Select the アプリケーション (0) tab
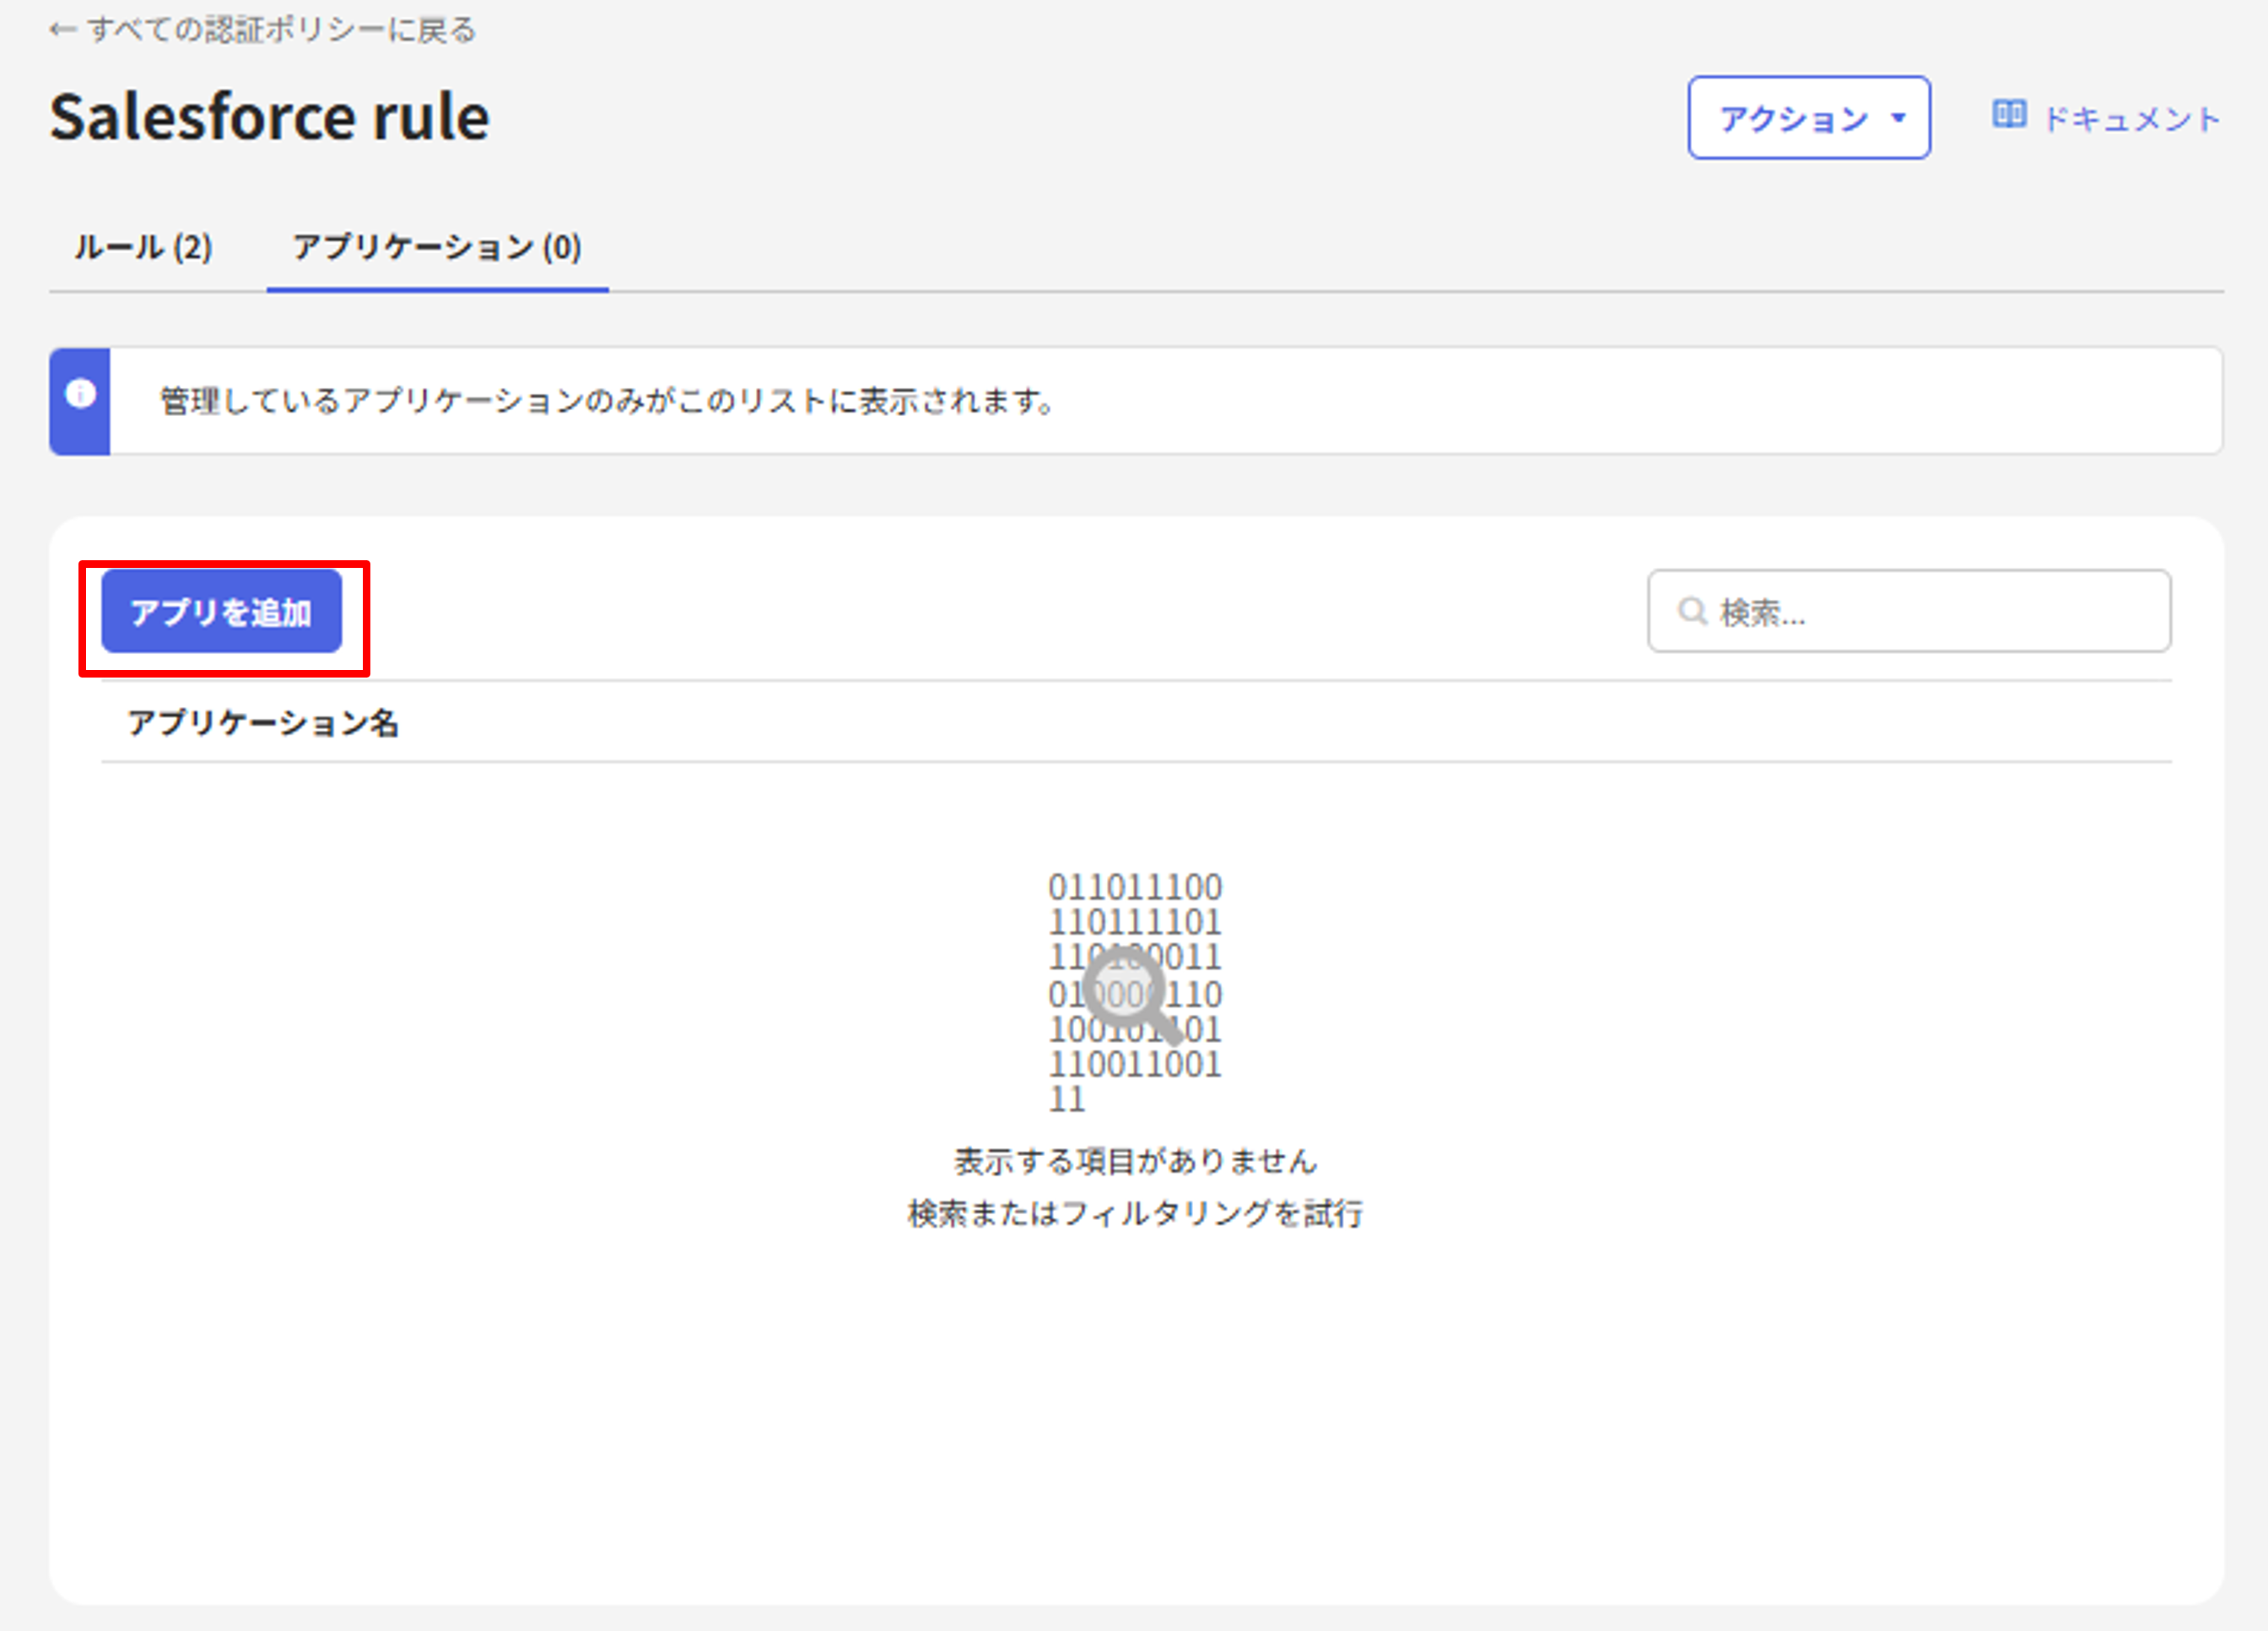This screenshot has width=2268, height=1631. tap(437, 248)
